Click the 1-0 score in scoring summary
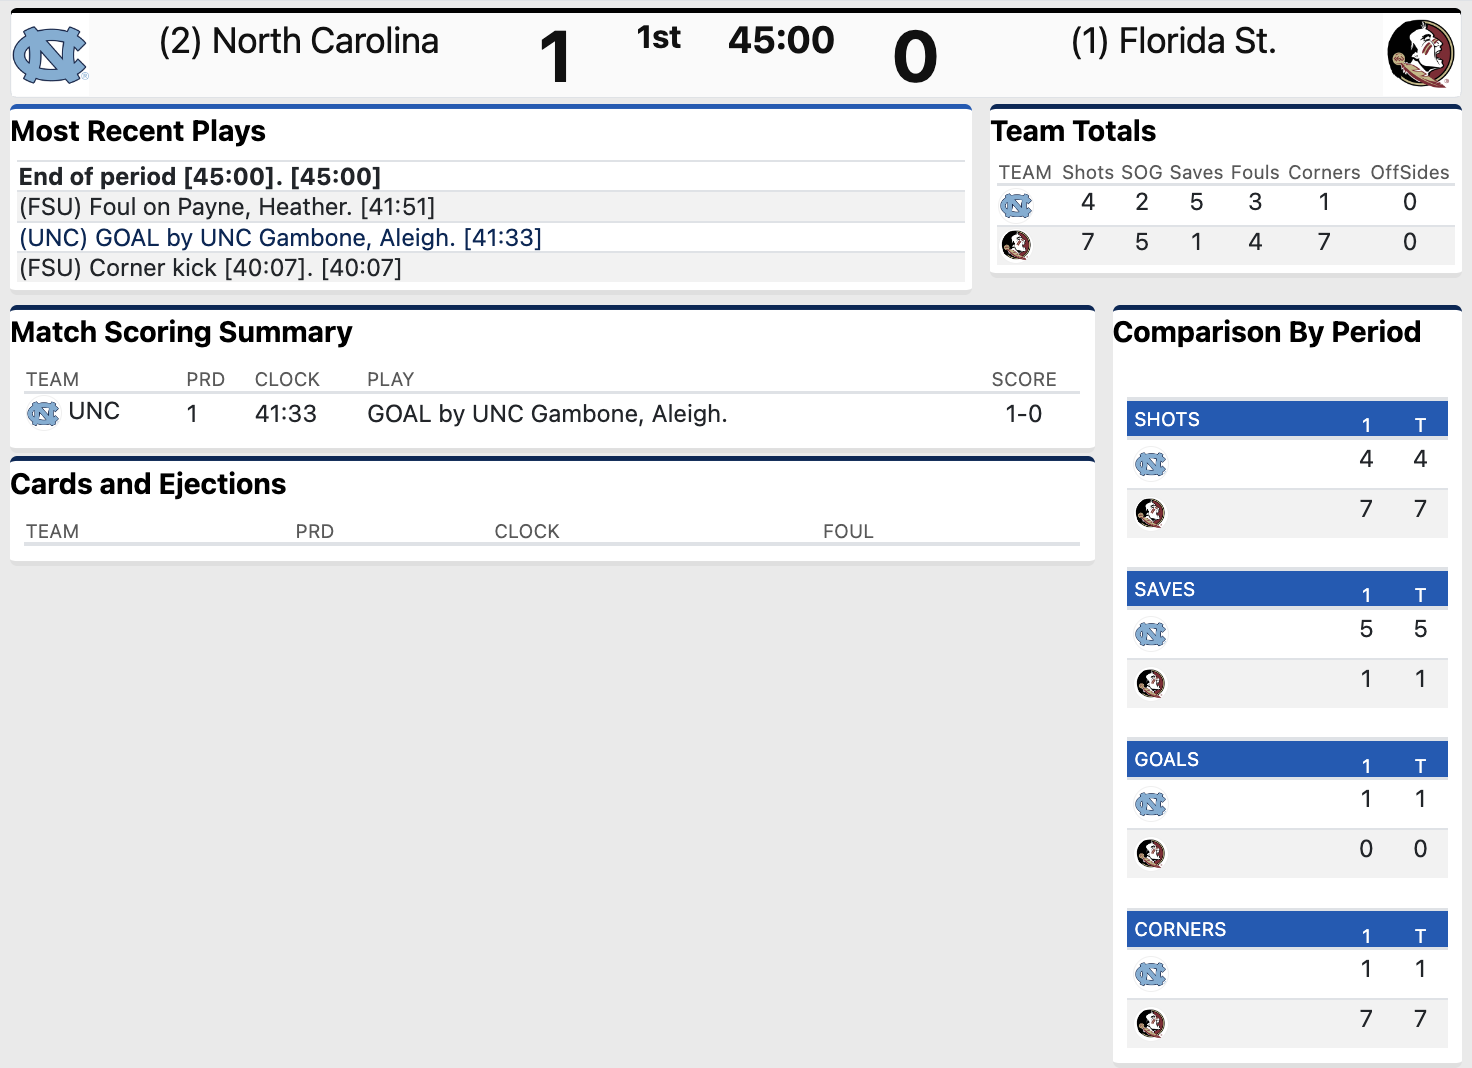This screenshot has height=1068, width=1472. tap(1024, 413)
